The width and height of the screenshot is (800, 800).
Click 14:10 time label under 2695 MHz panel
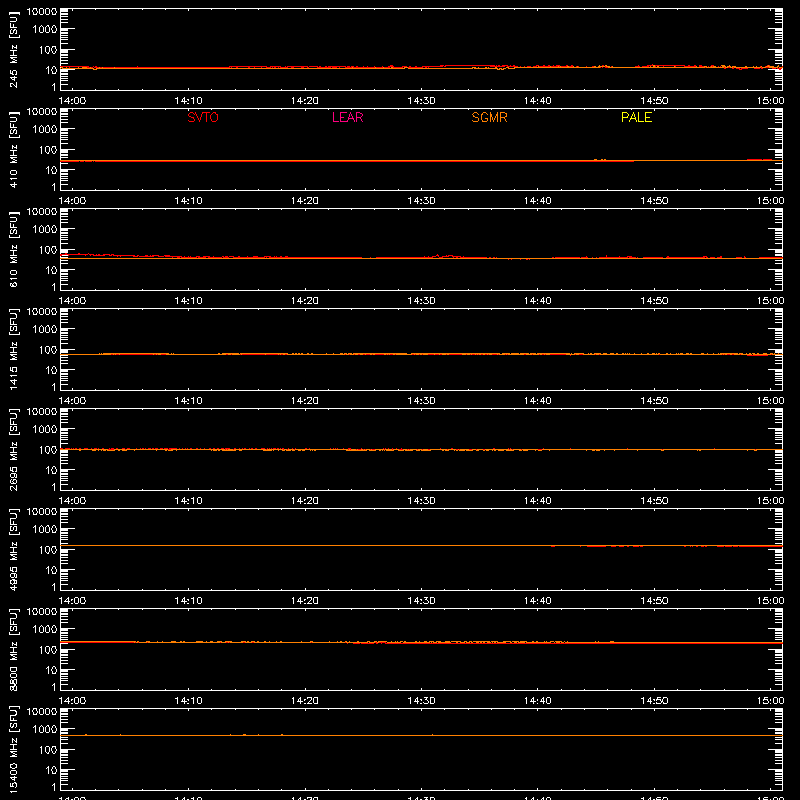click(188, 501)
